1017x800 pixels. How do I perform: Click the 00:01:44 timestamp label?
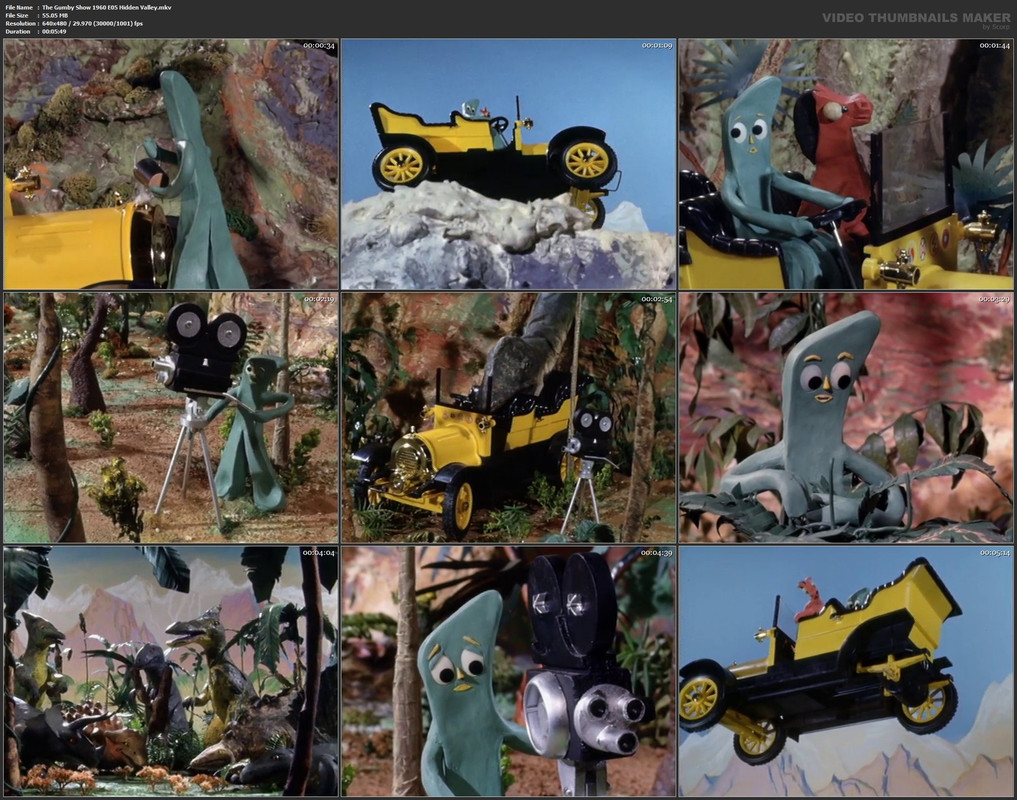coord(994,45)
